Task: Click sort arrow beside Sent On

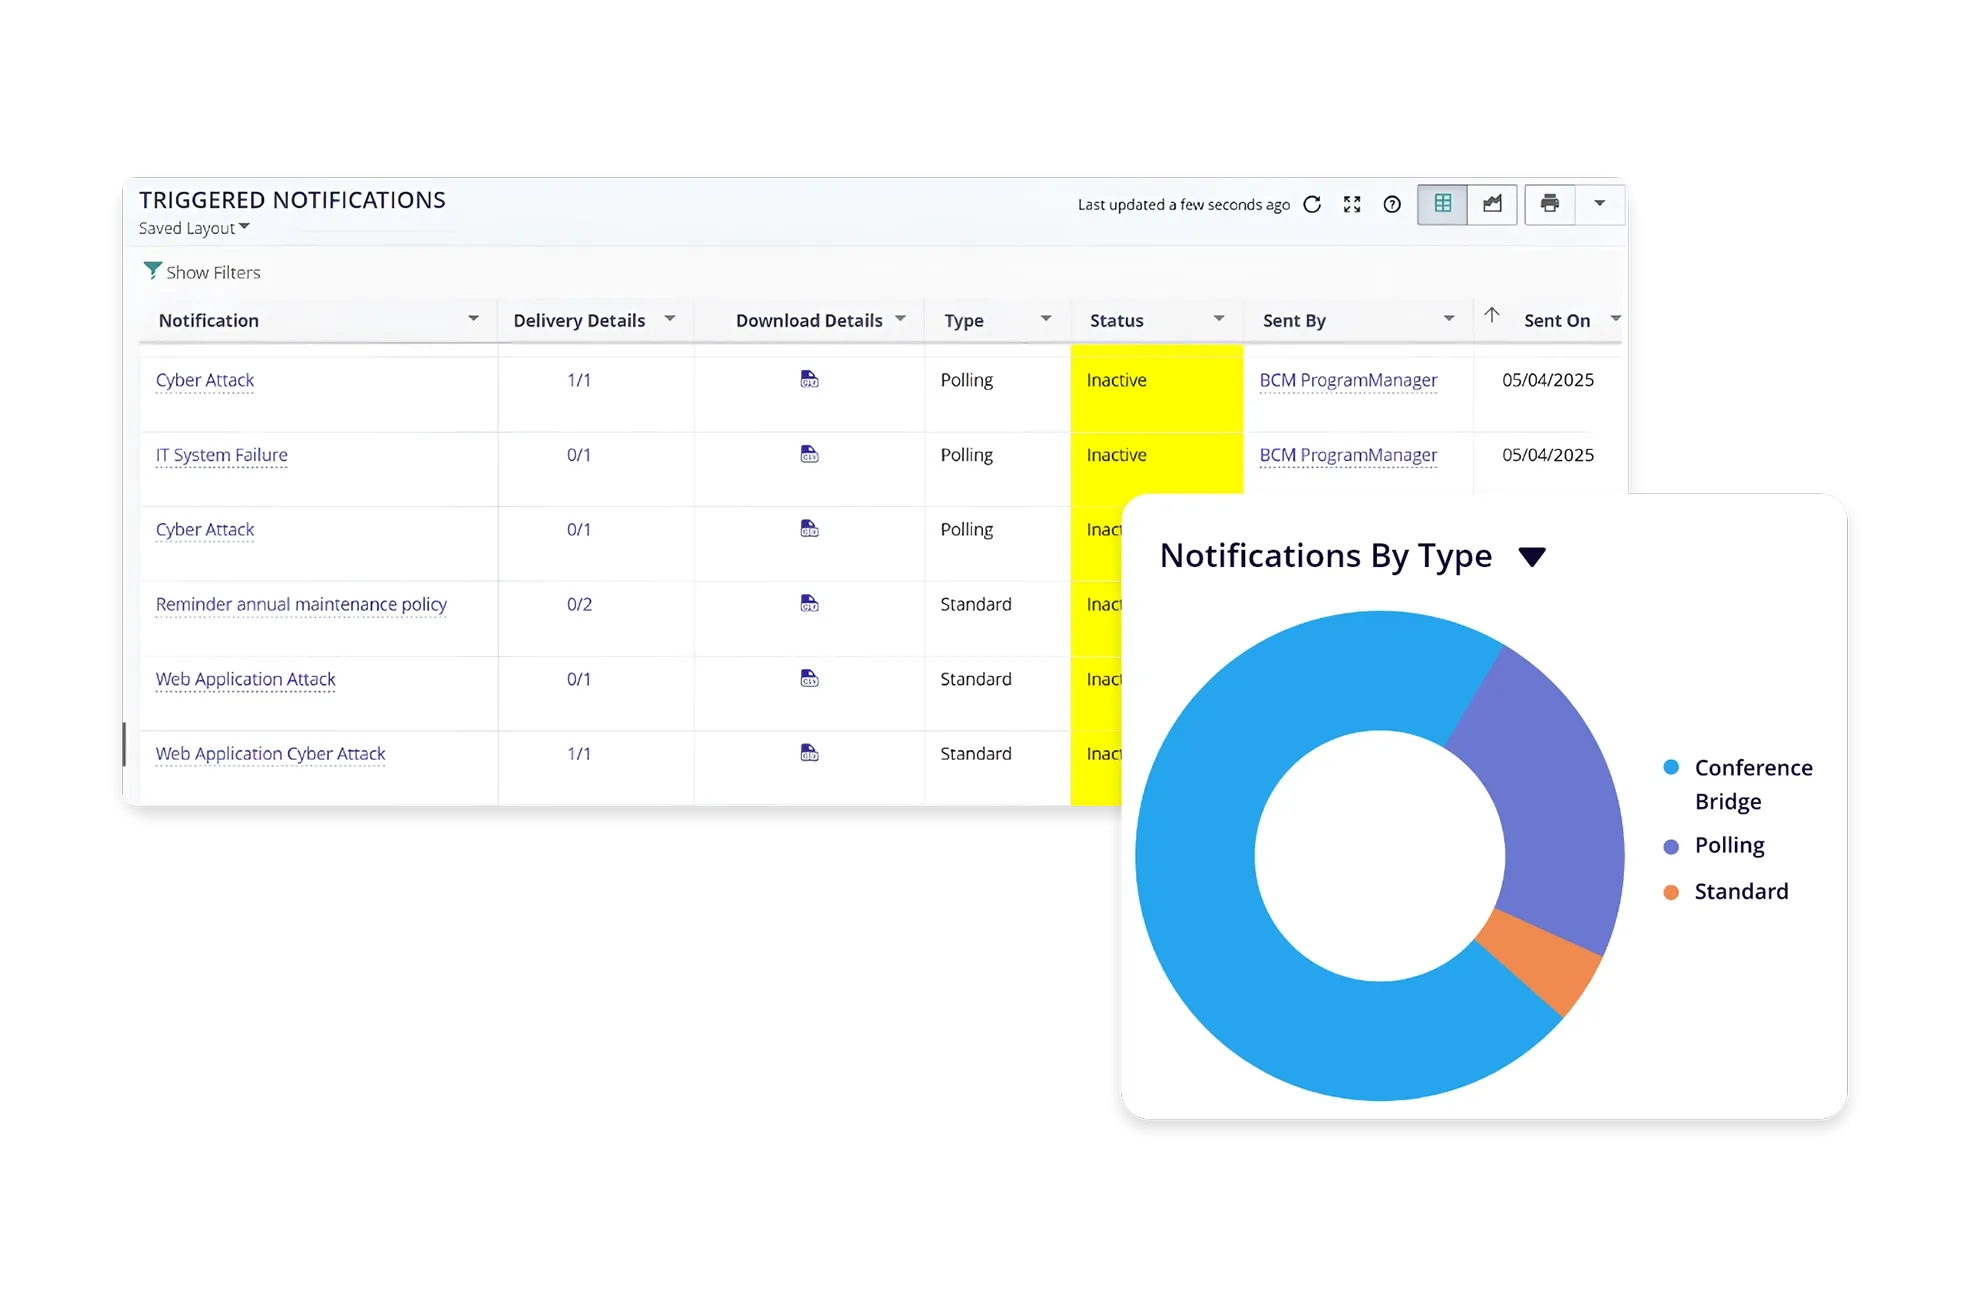Action: click(1491, 316)
